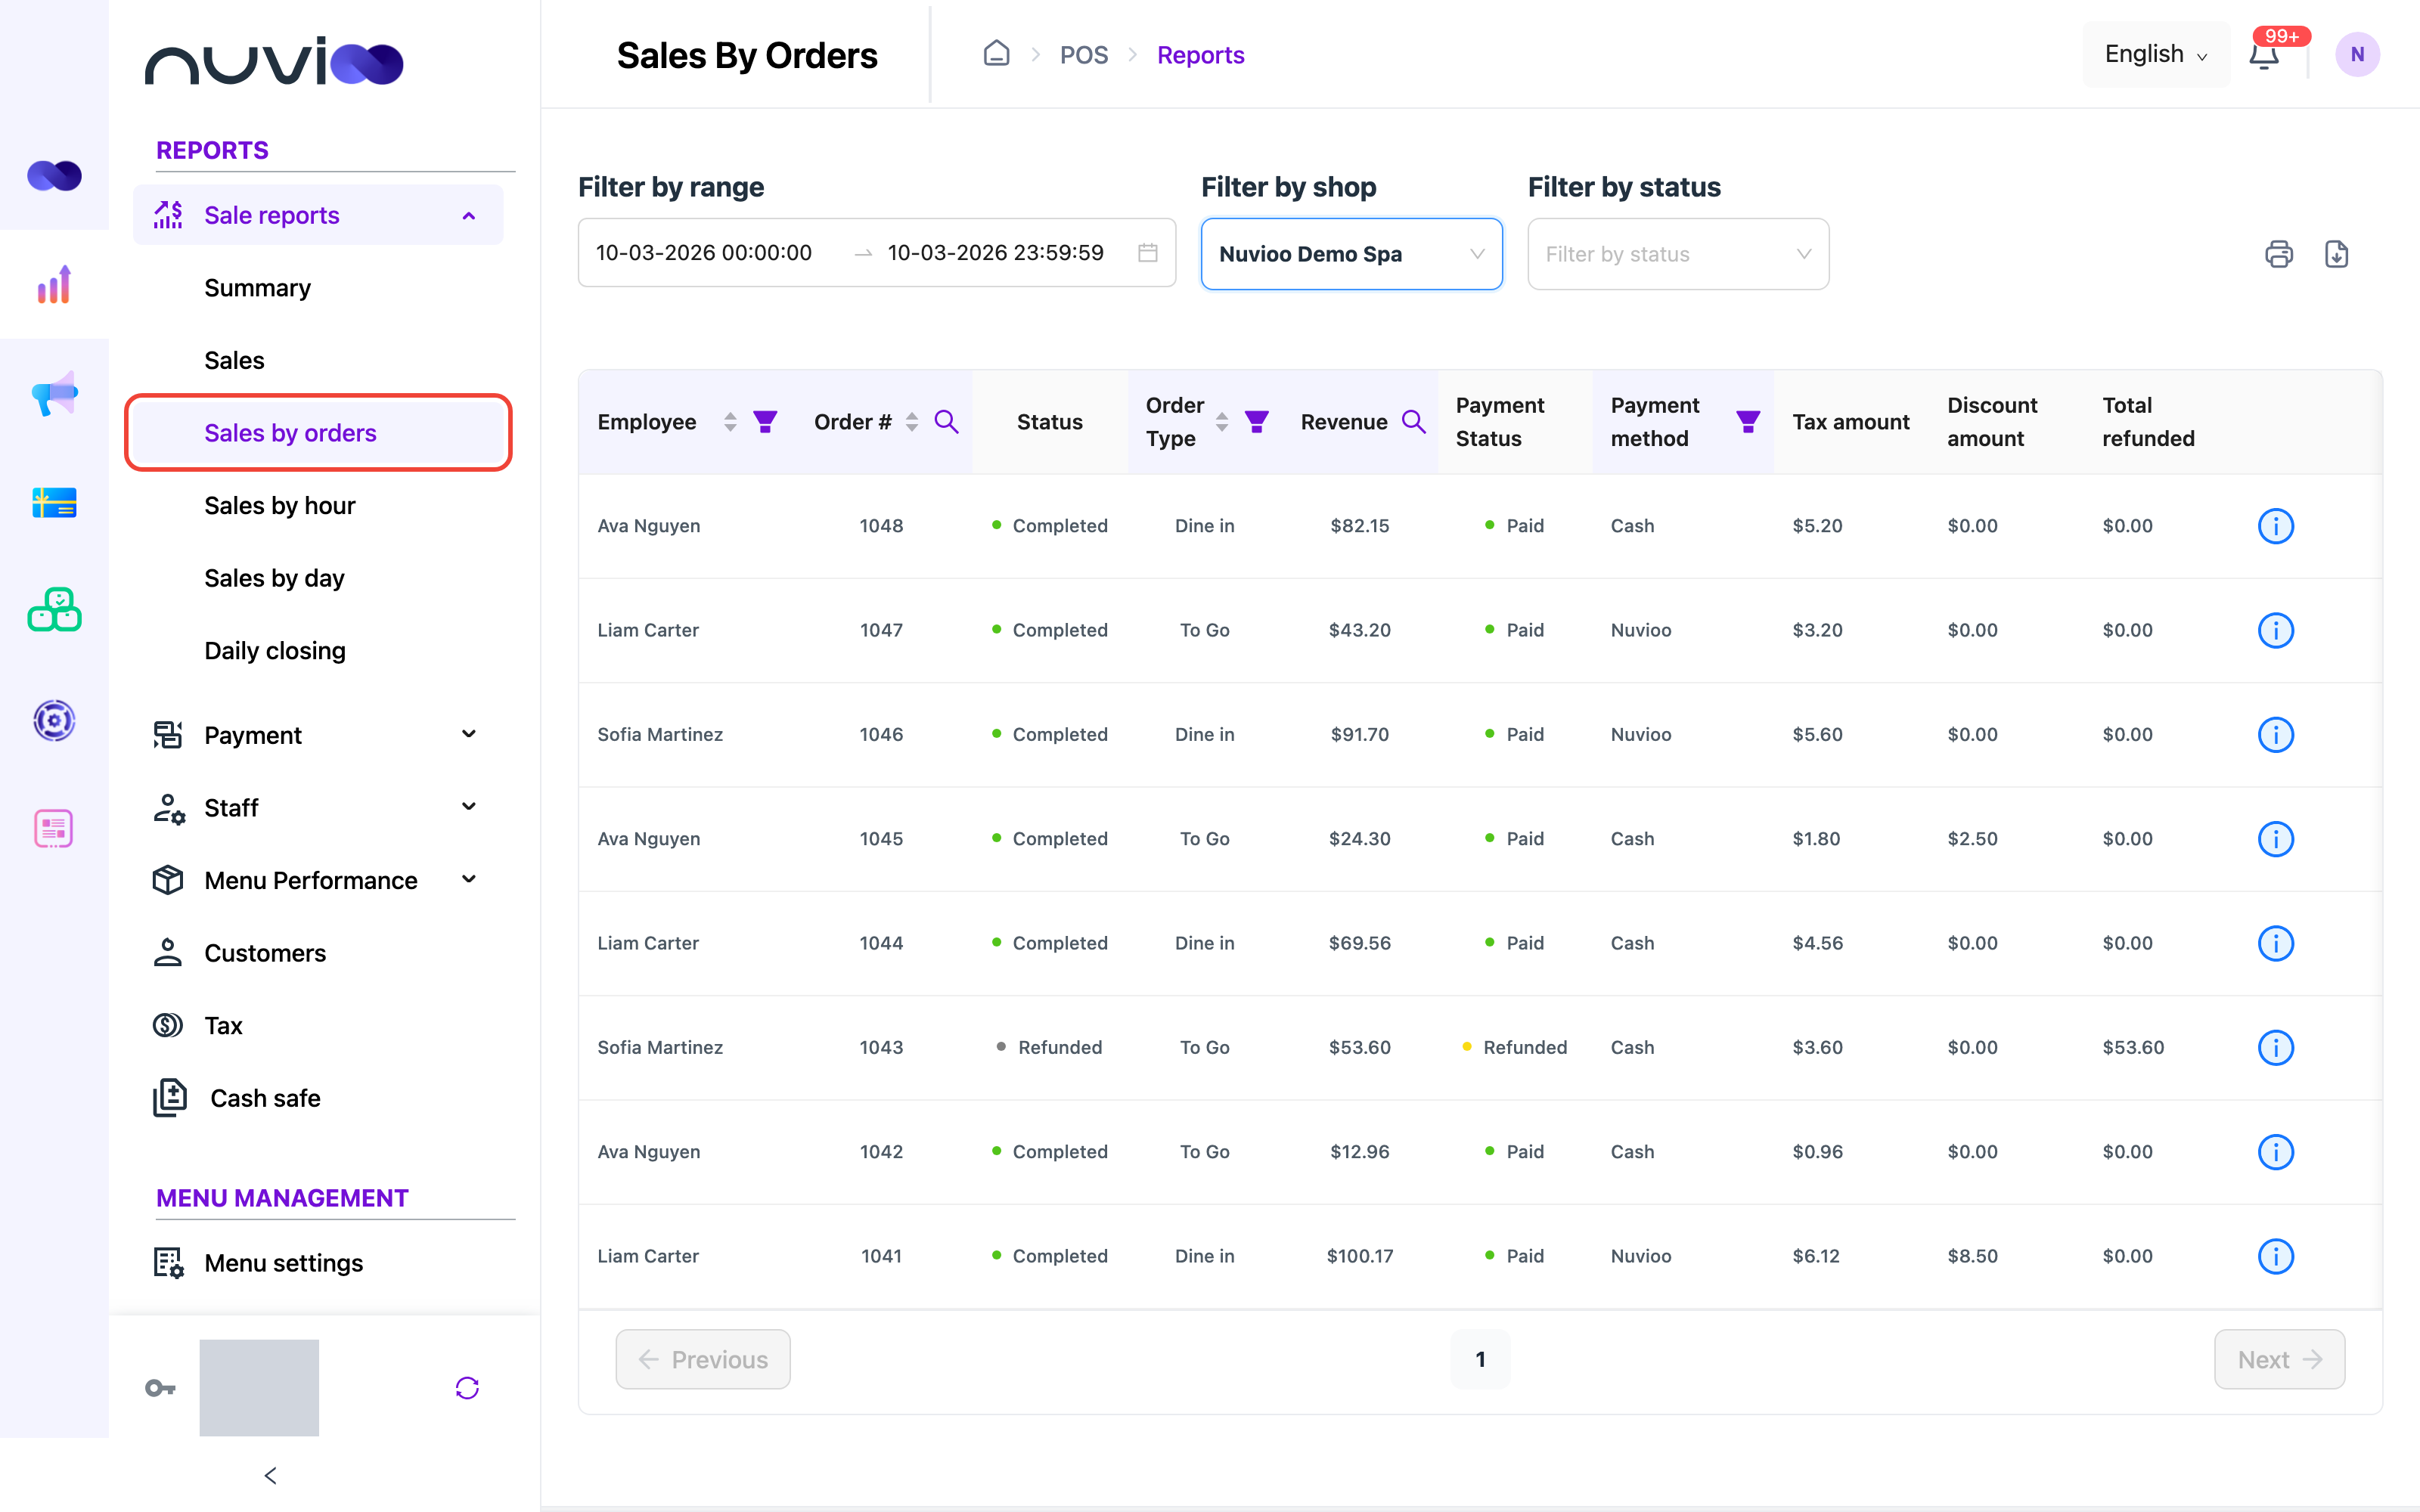
Task: Click the Previous page button
Action: [x=703, y=1359]
